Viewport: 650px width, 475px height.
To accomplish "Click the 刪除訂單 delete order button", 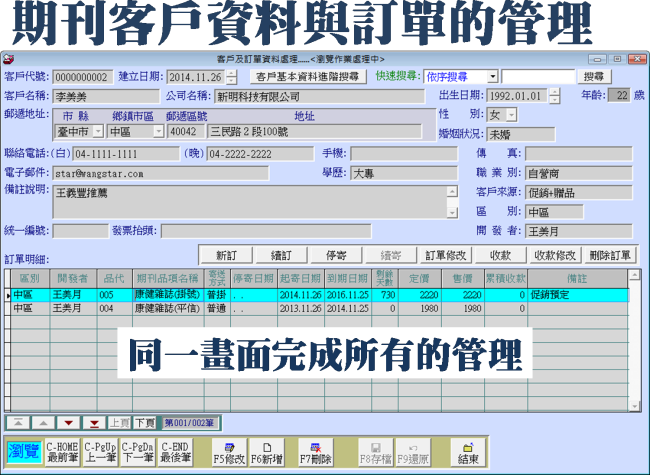I will click(x=609, y=254).
